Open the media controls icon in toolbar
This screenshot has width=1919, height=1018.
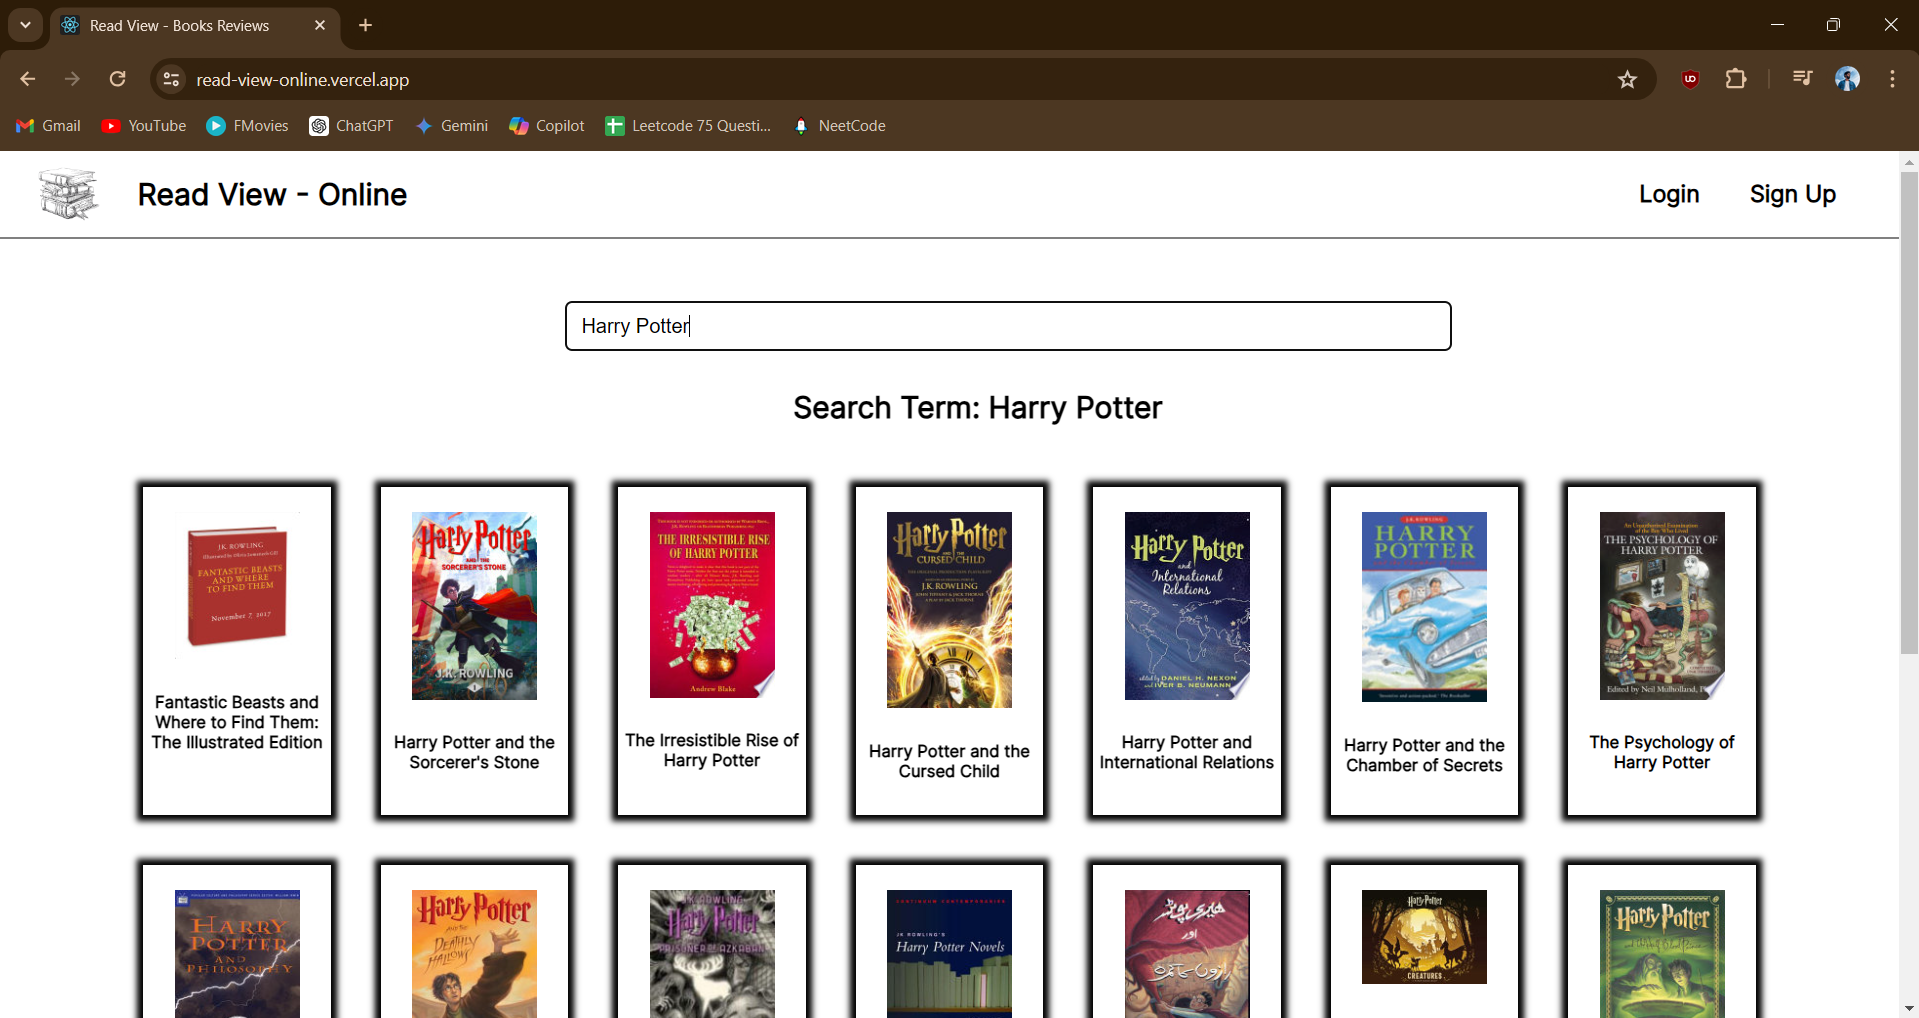point(1802,79)
